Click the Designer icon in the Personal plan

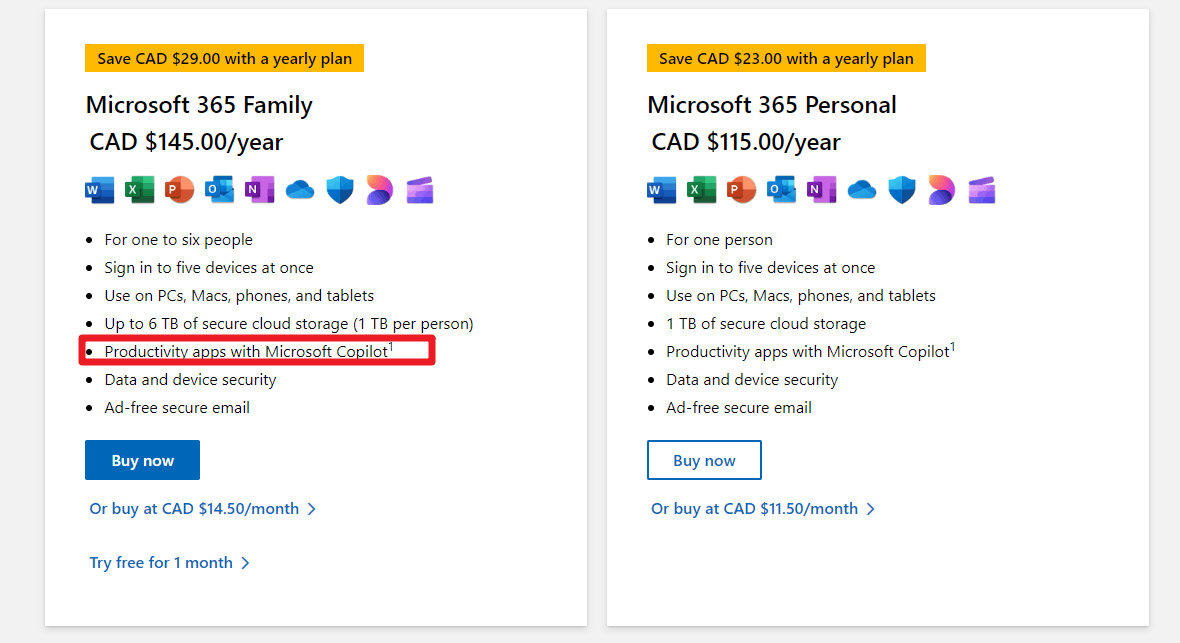tap(942, 190)
